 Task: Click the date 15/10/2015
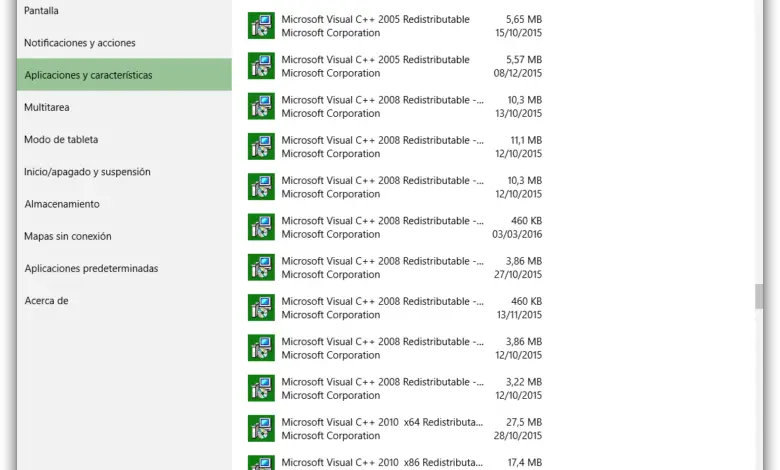click(x=518, y=33)
